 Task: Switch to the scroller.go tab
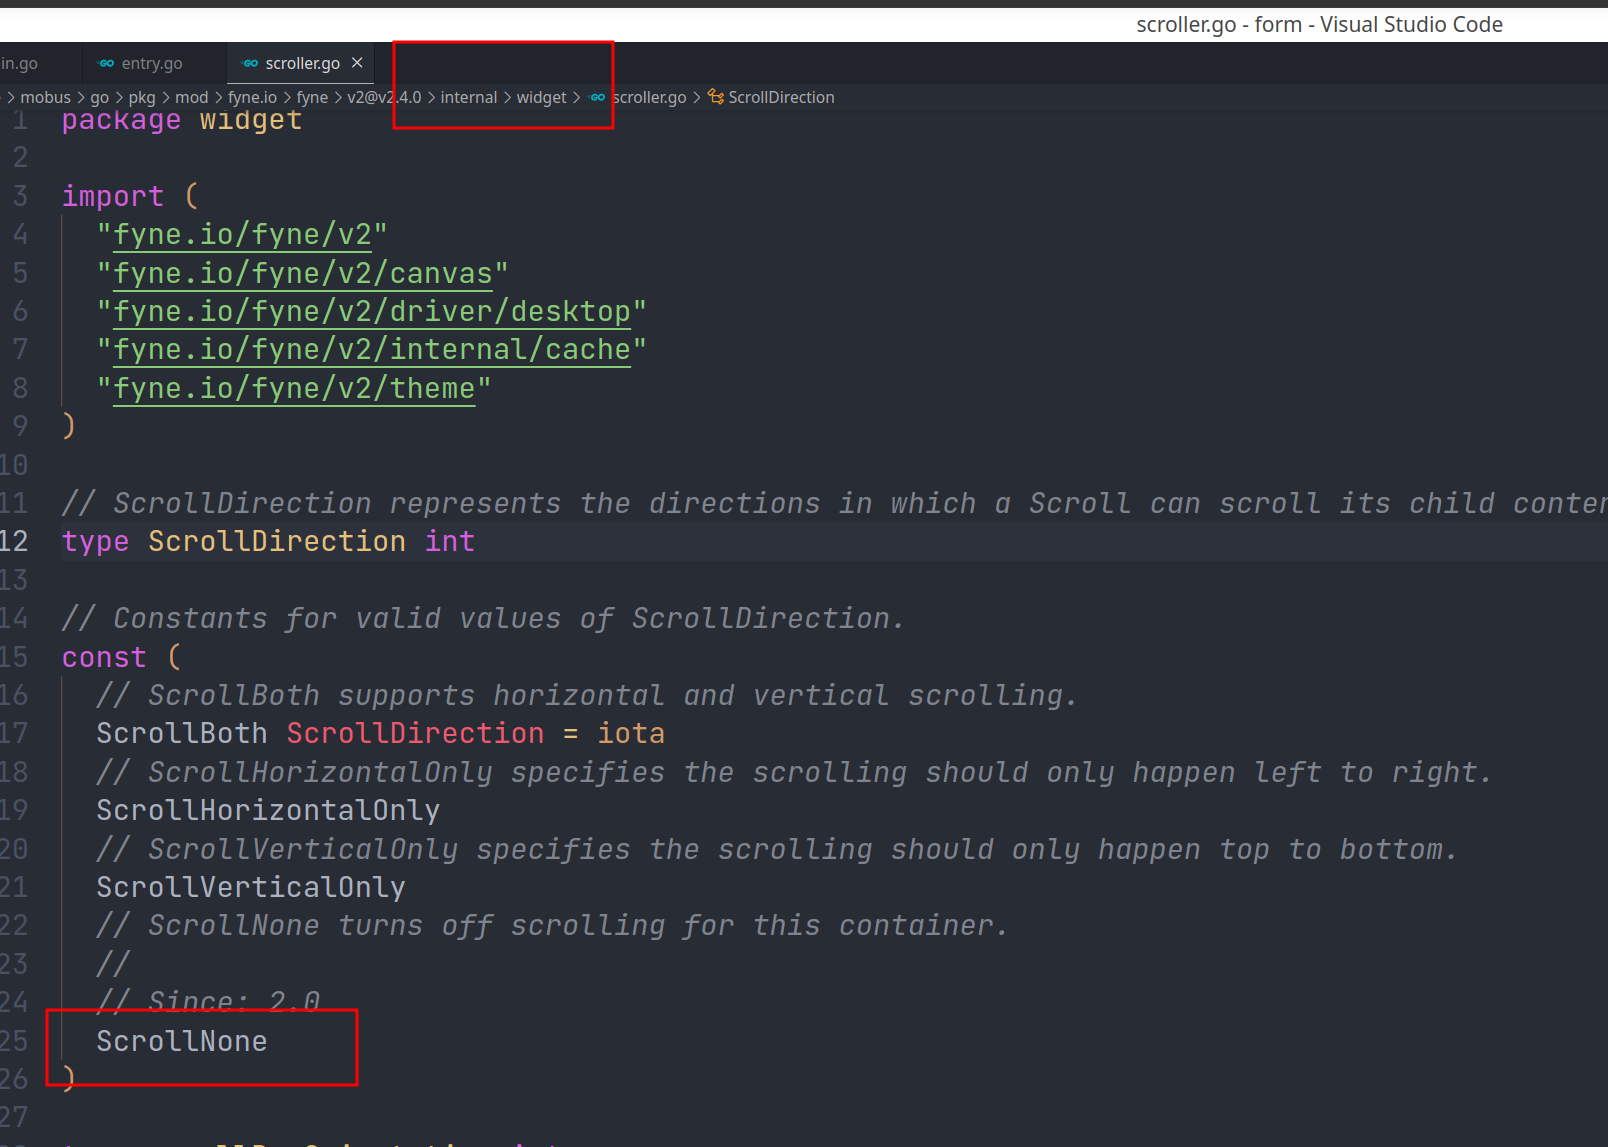(302, 63)
